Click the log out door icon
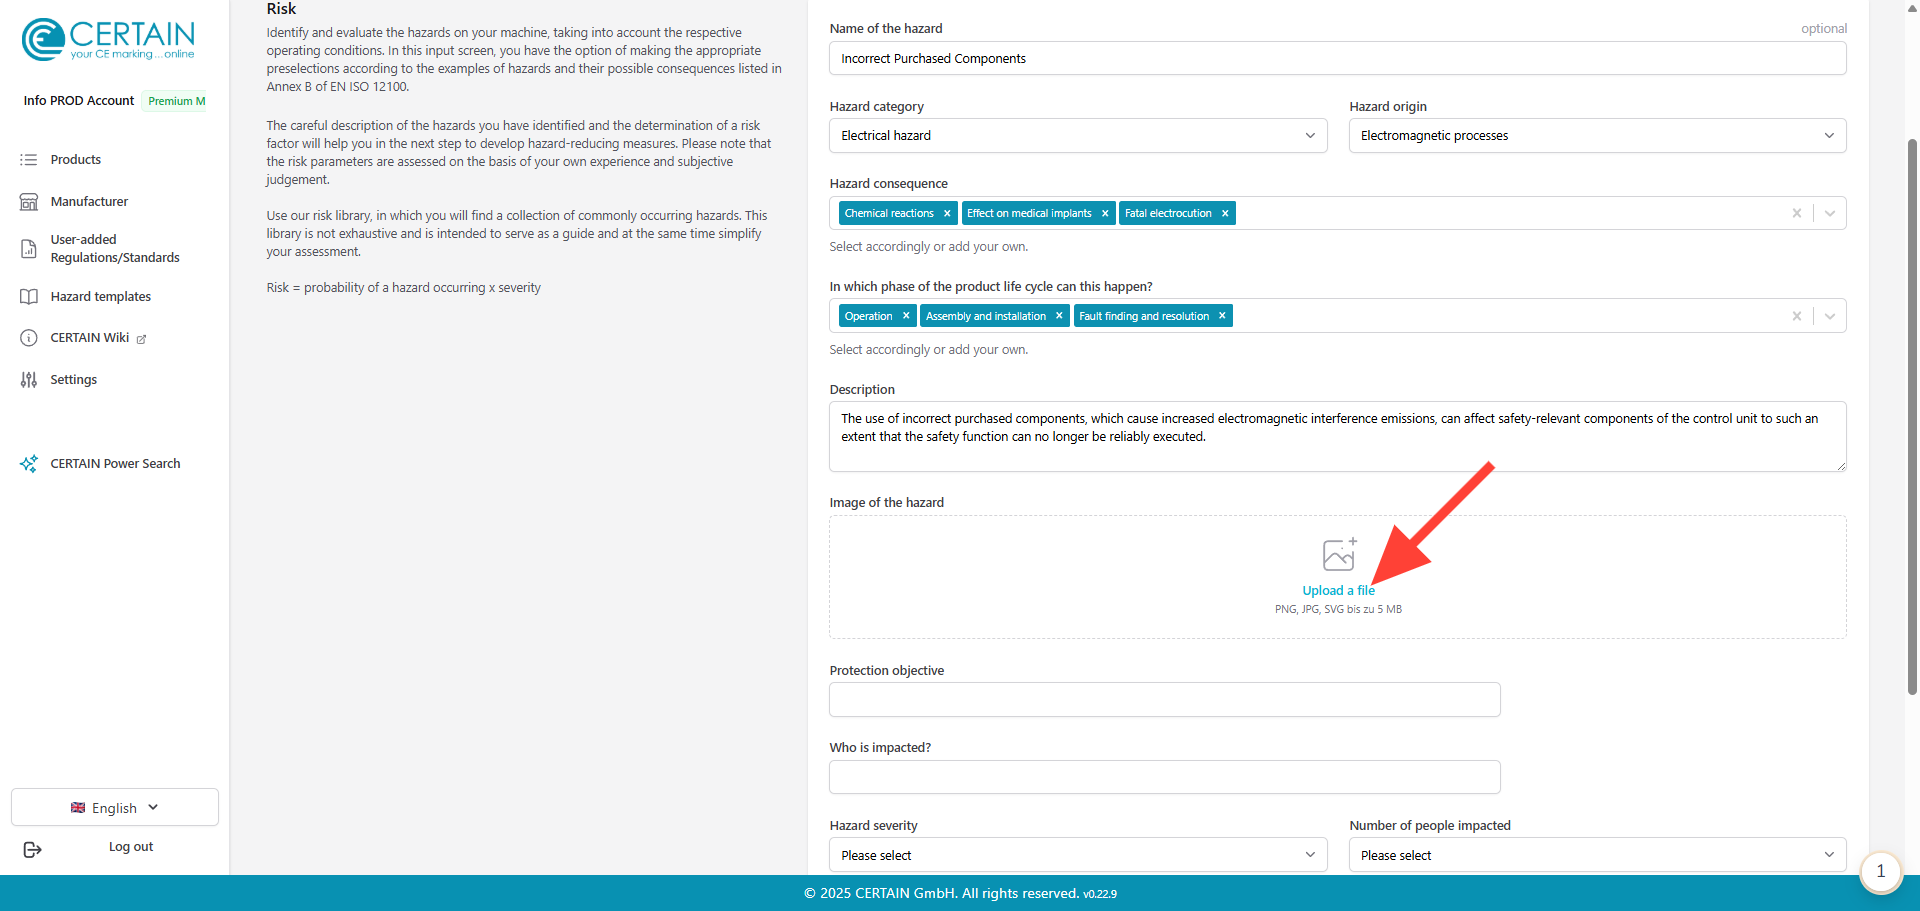 [32, 849]
